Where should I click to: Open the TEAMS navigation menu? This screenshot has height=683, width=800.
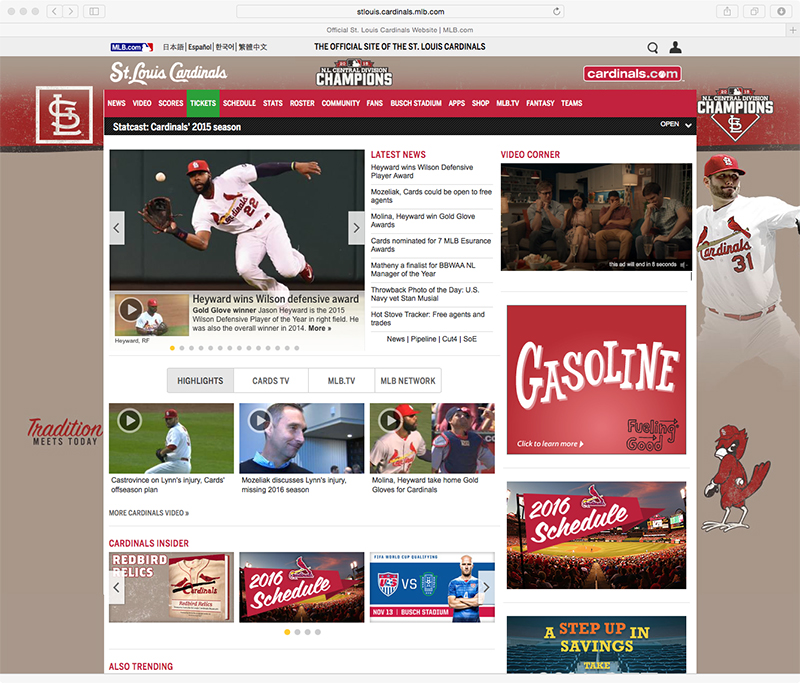(571, 103)
